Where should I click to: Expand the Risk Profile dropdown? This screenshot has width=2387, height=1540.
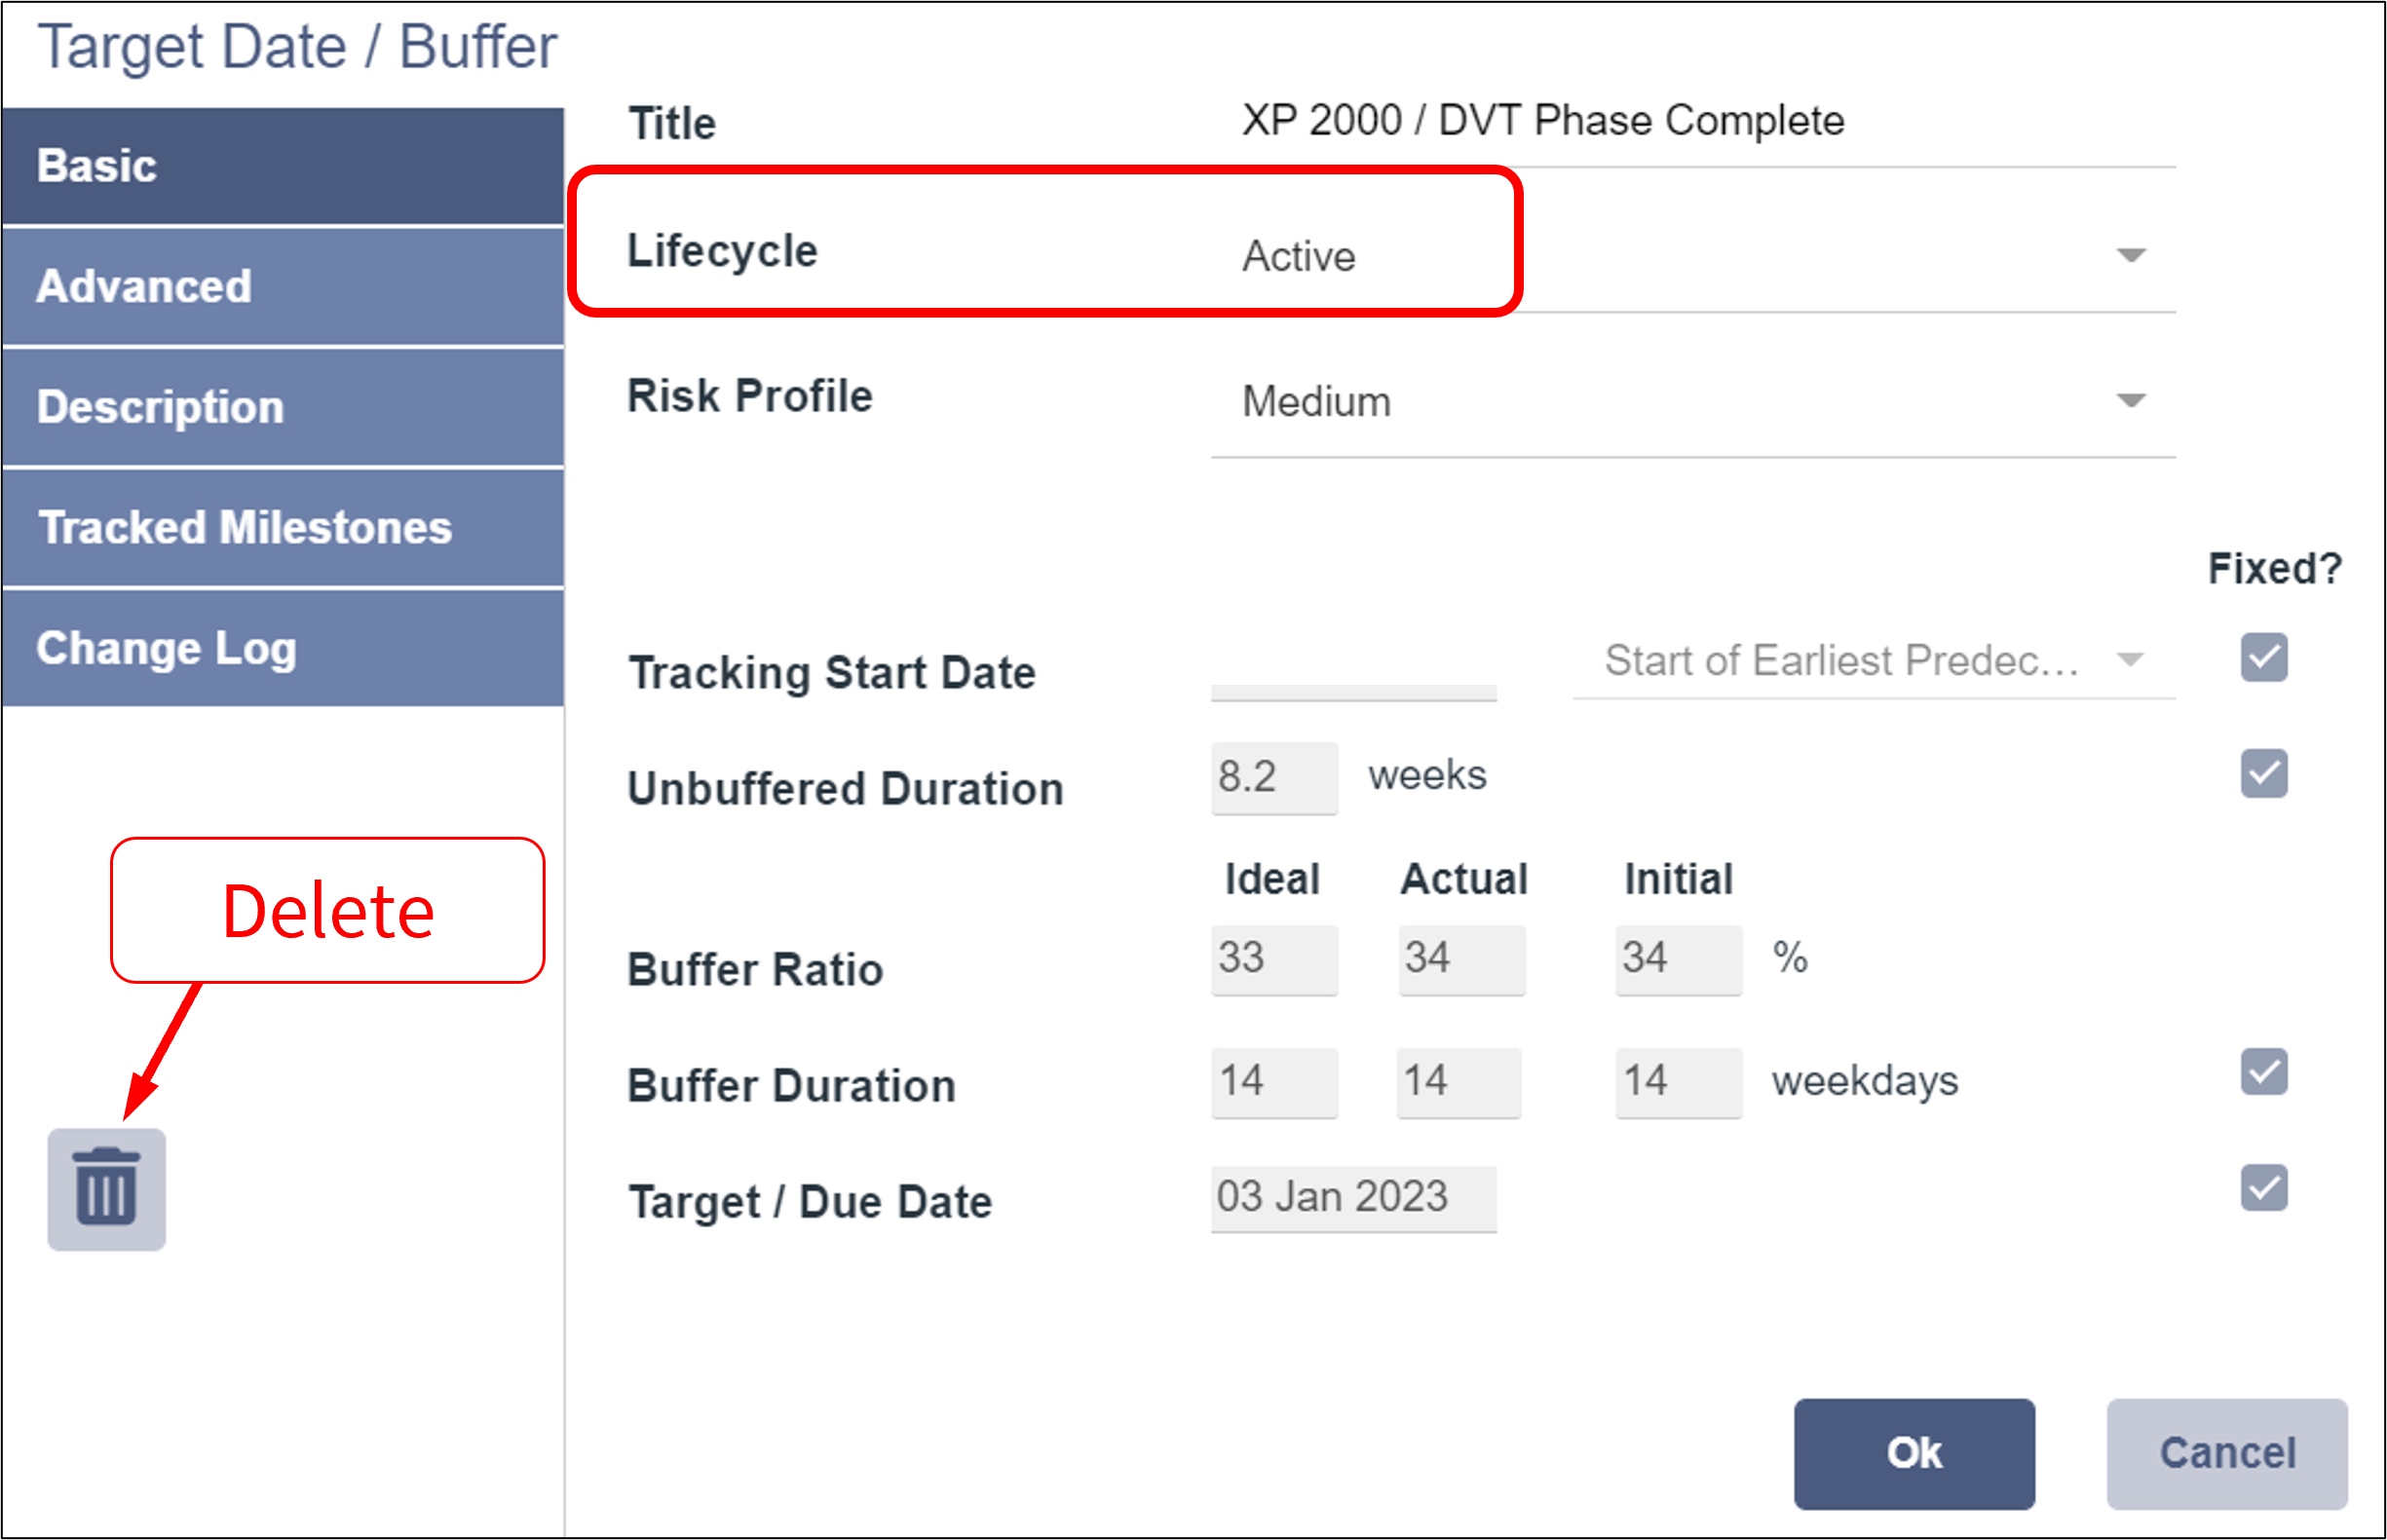[x=1691, y=402]
